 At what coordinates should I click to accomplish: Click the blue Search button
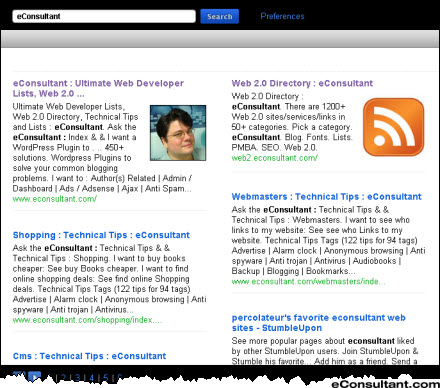219,16
